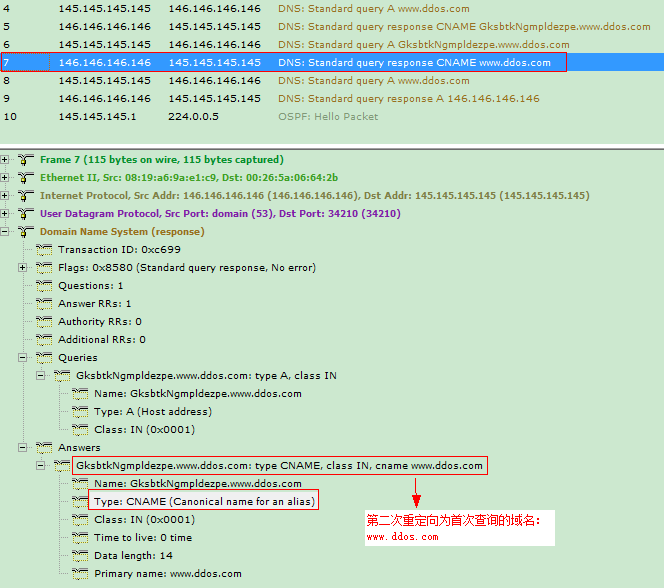
Task: Collapse the CNAME answer entry node
Action: click(41, 466)
